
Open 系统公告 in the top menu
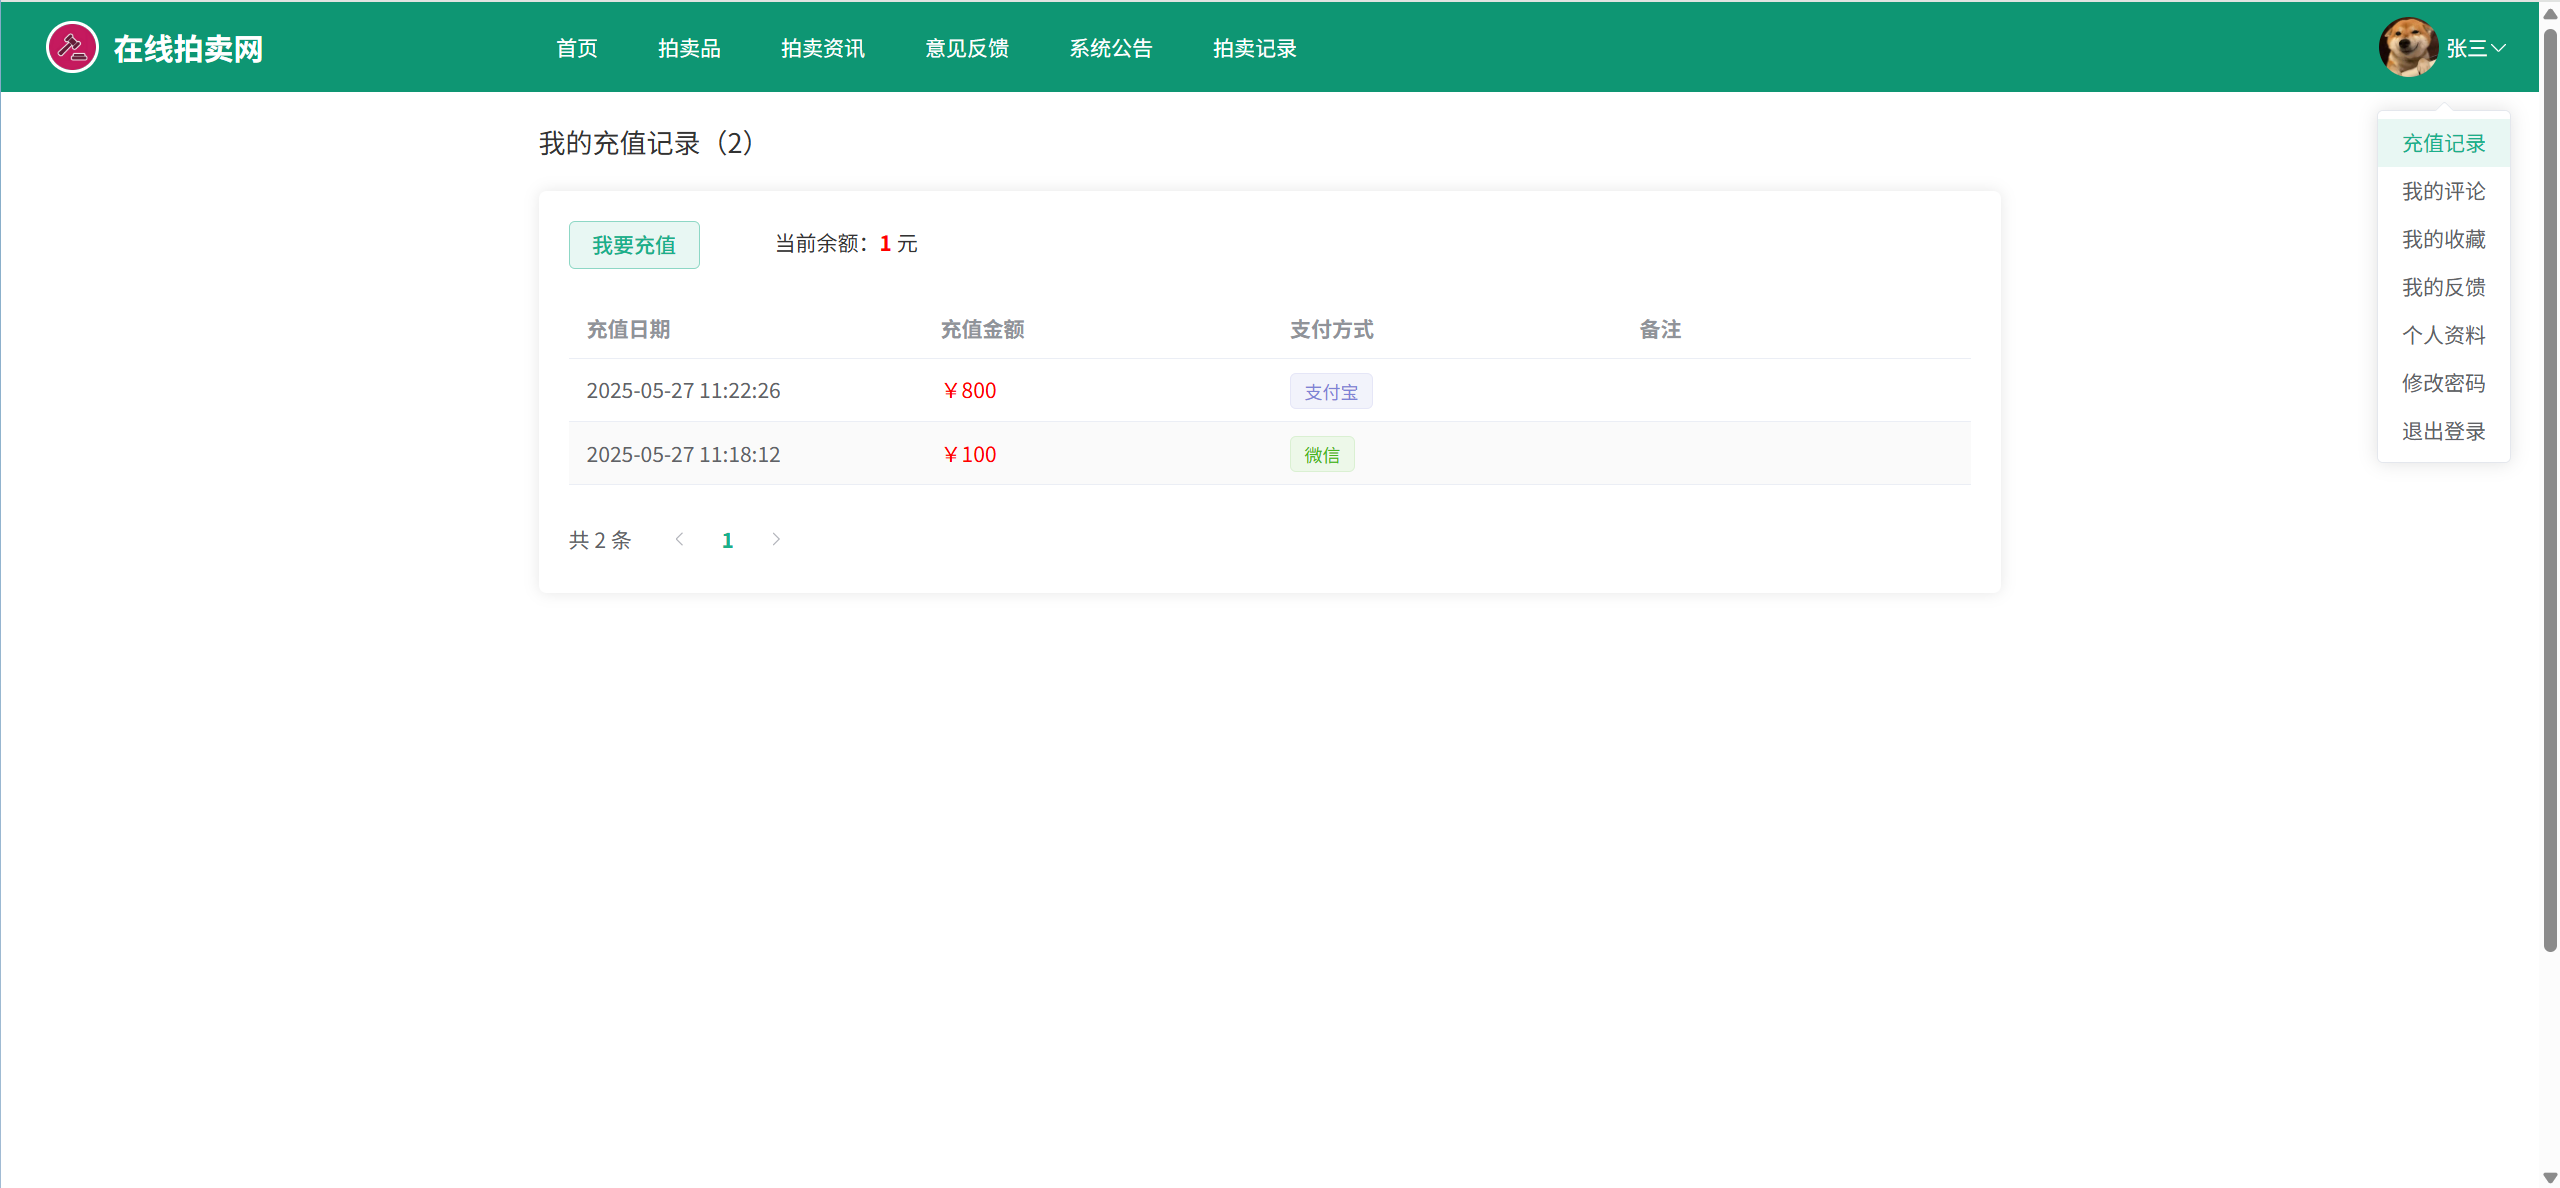click(x=1110, y=48)
